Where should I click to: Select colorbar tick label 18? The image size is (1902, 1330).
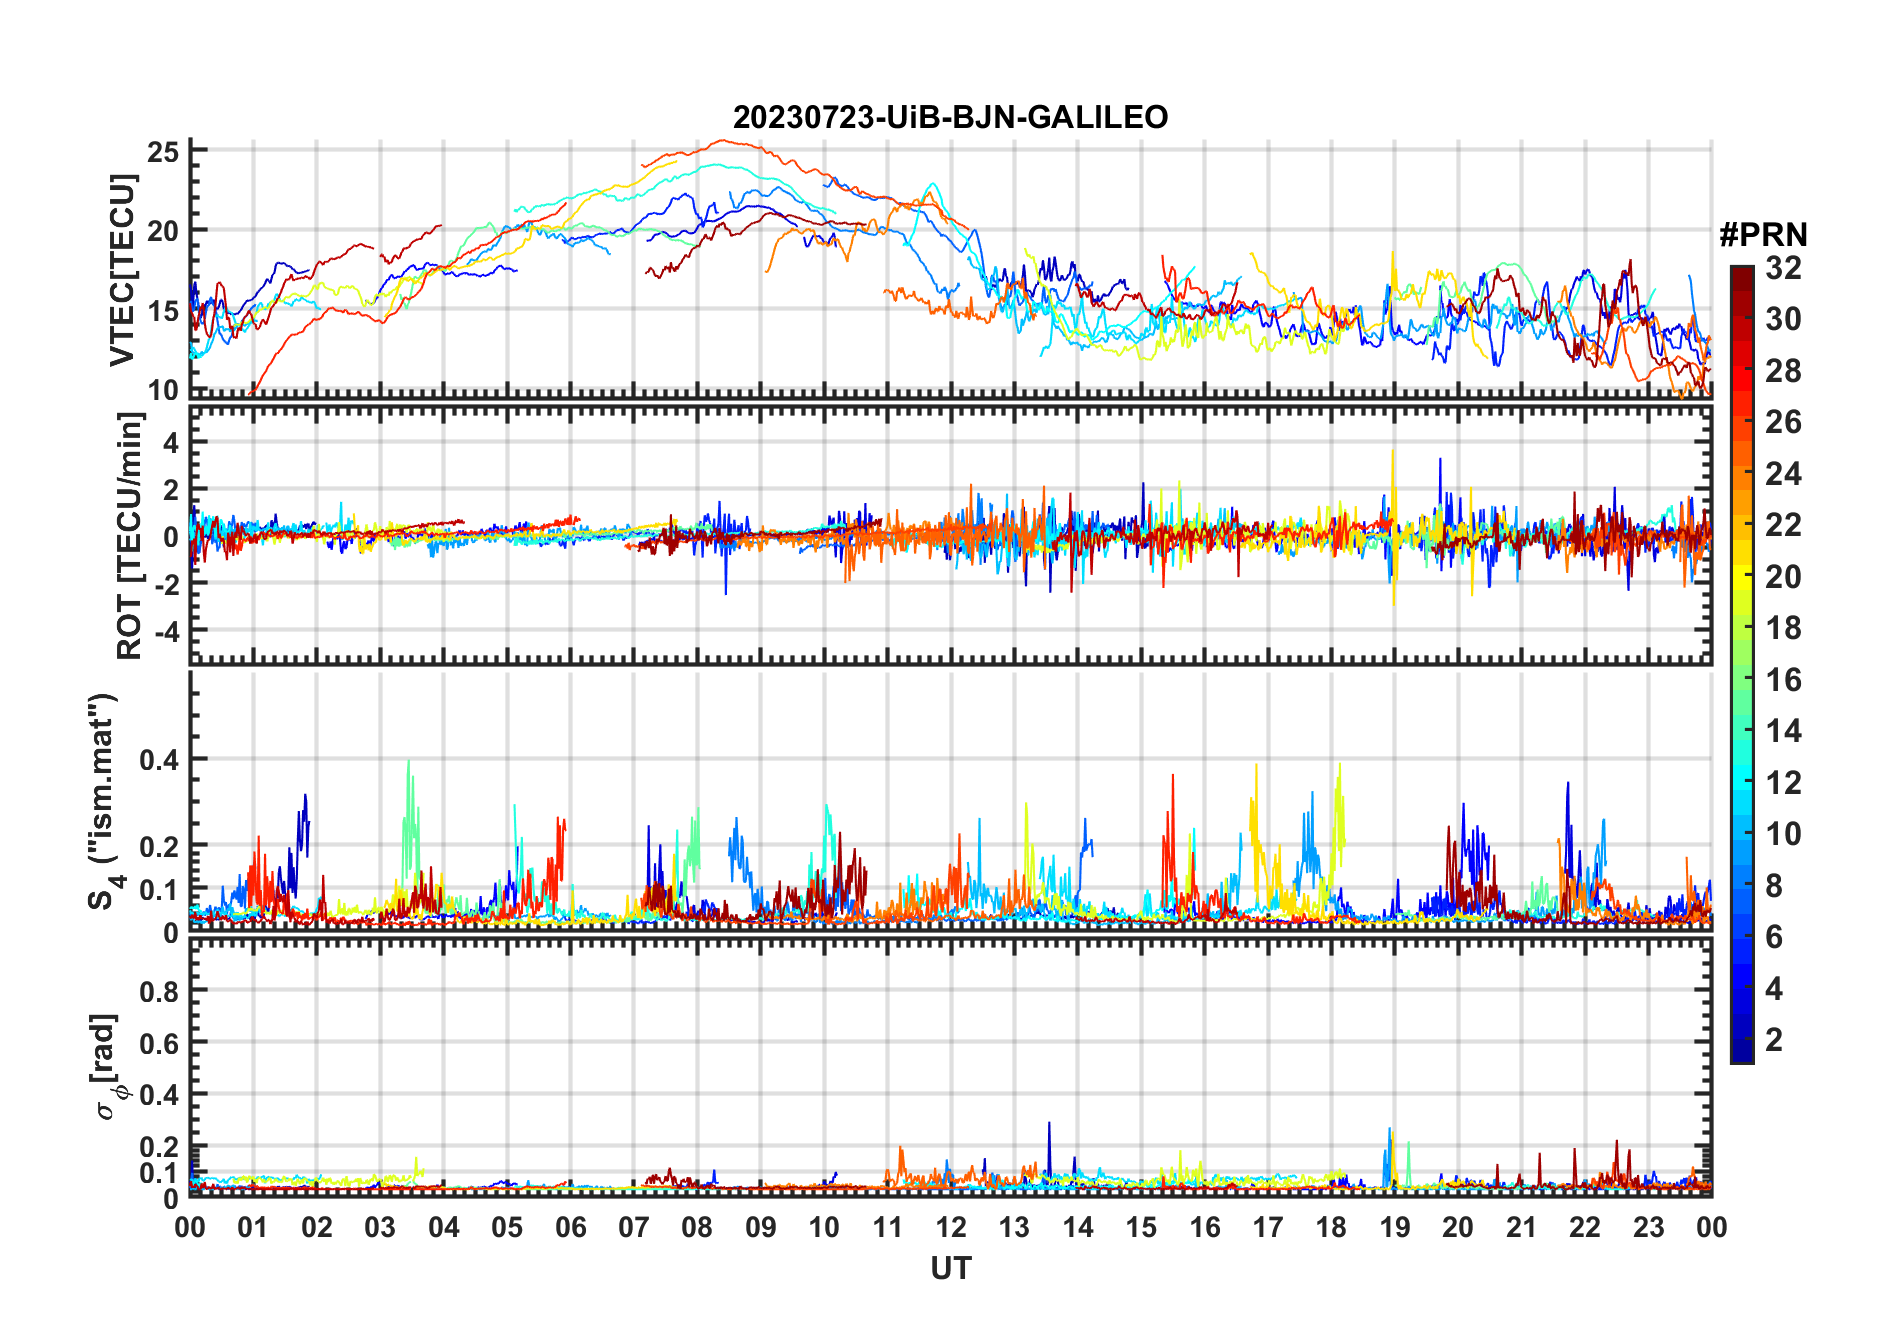[1783, 628]
